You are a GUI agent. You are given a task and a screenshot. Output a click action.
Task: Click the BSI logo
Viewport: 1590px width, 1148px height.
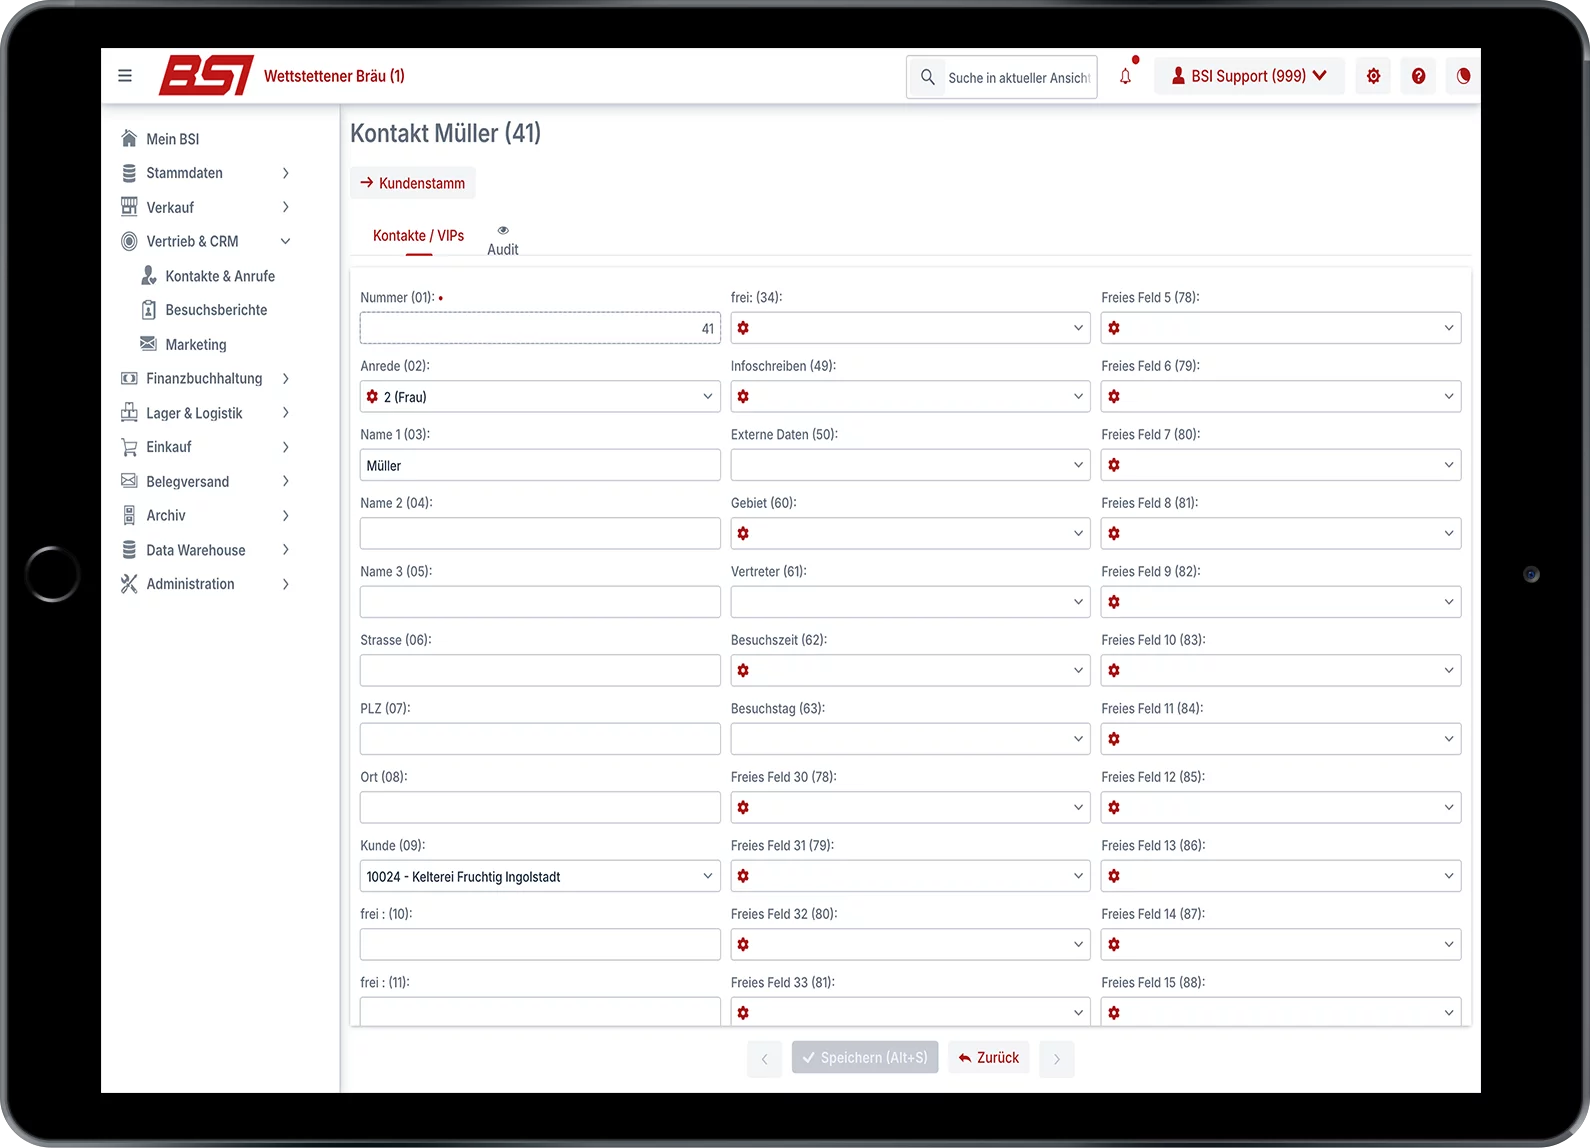pos(206,76)
